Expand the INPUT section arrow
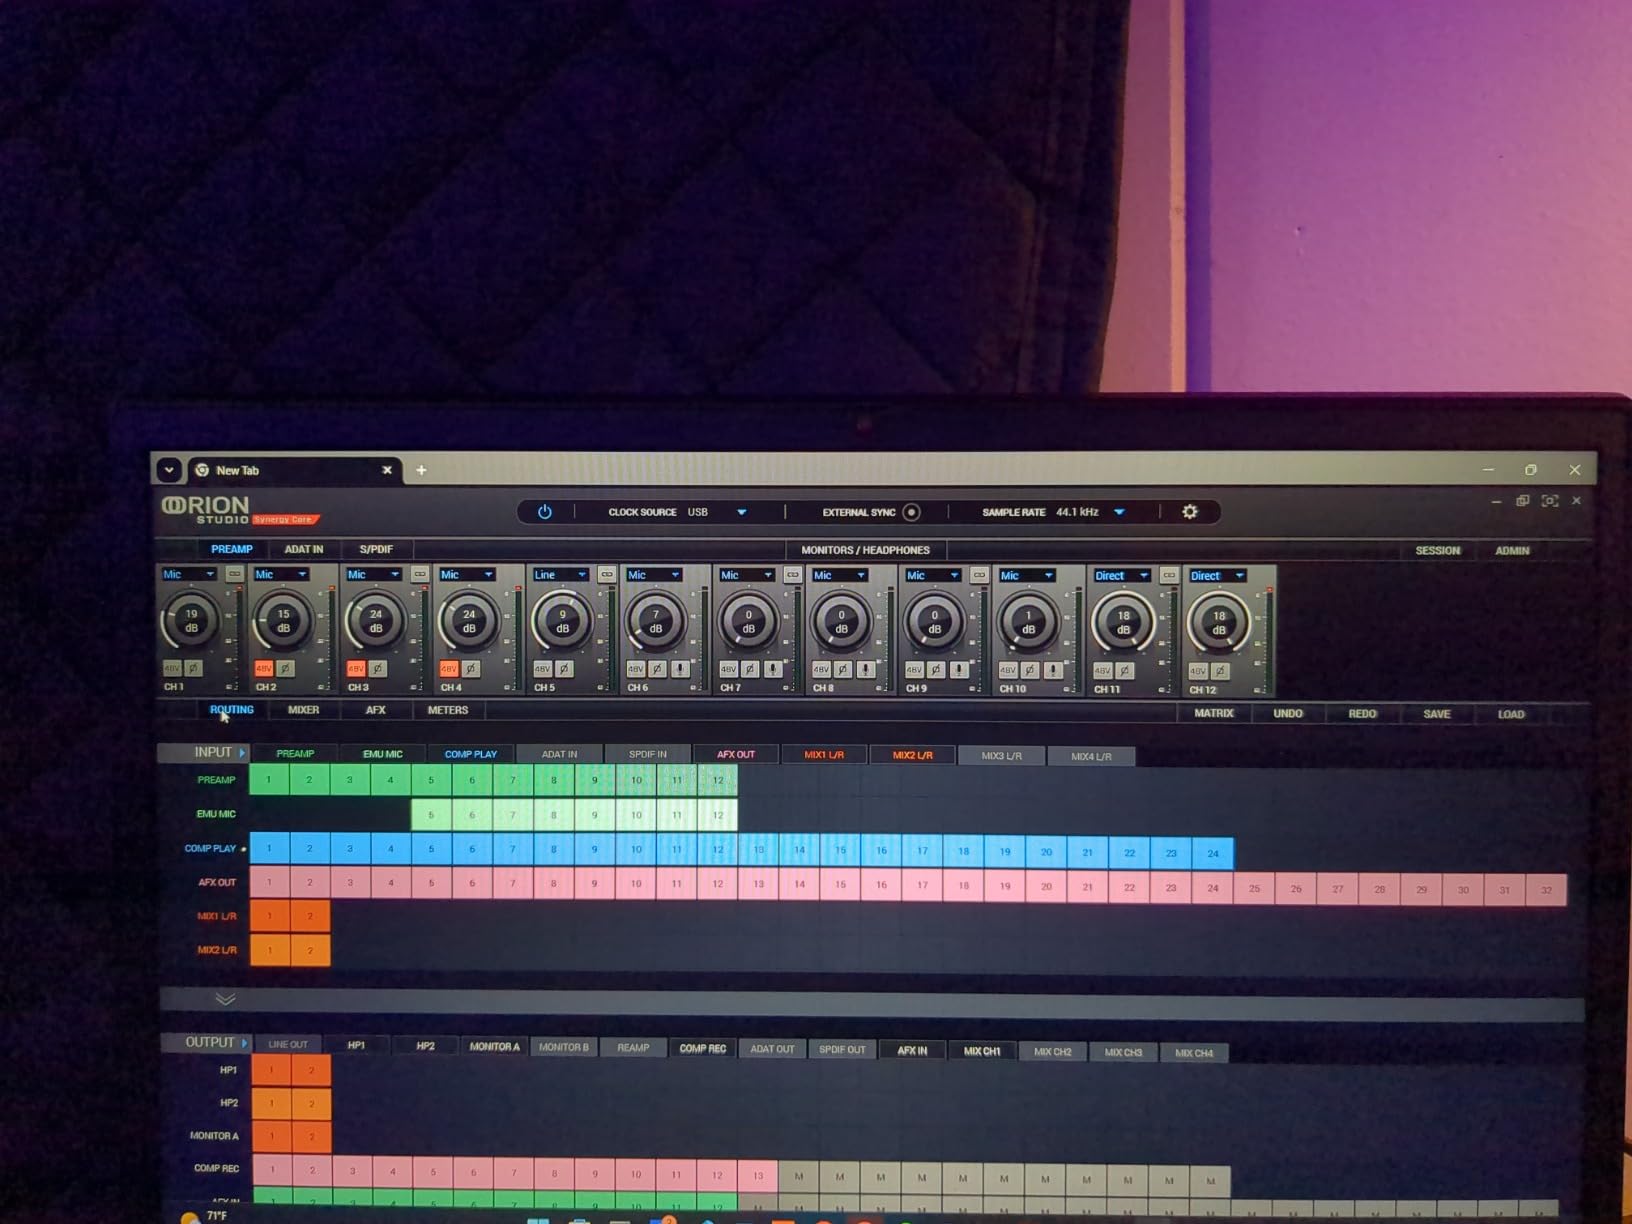 [x=242, y=752]
